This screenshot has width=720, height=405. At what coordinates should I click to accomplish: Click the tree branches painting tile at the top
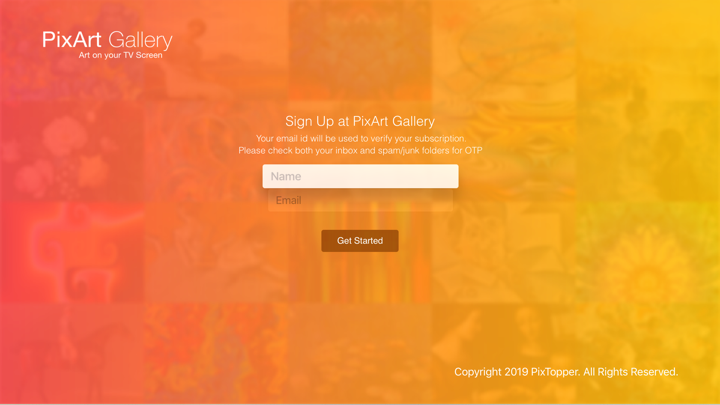[504, 51]
